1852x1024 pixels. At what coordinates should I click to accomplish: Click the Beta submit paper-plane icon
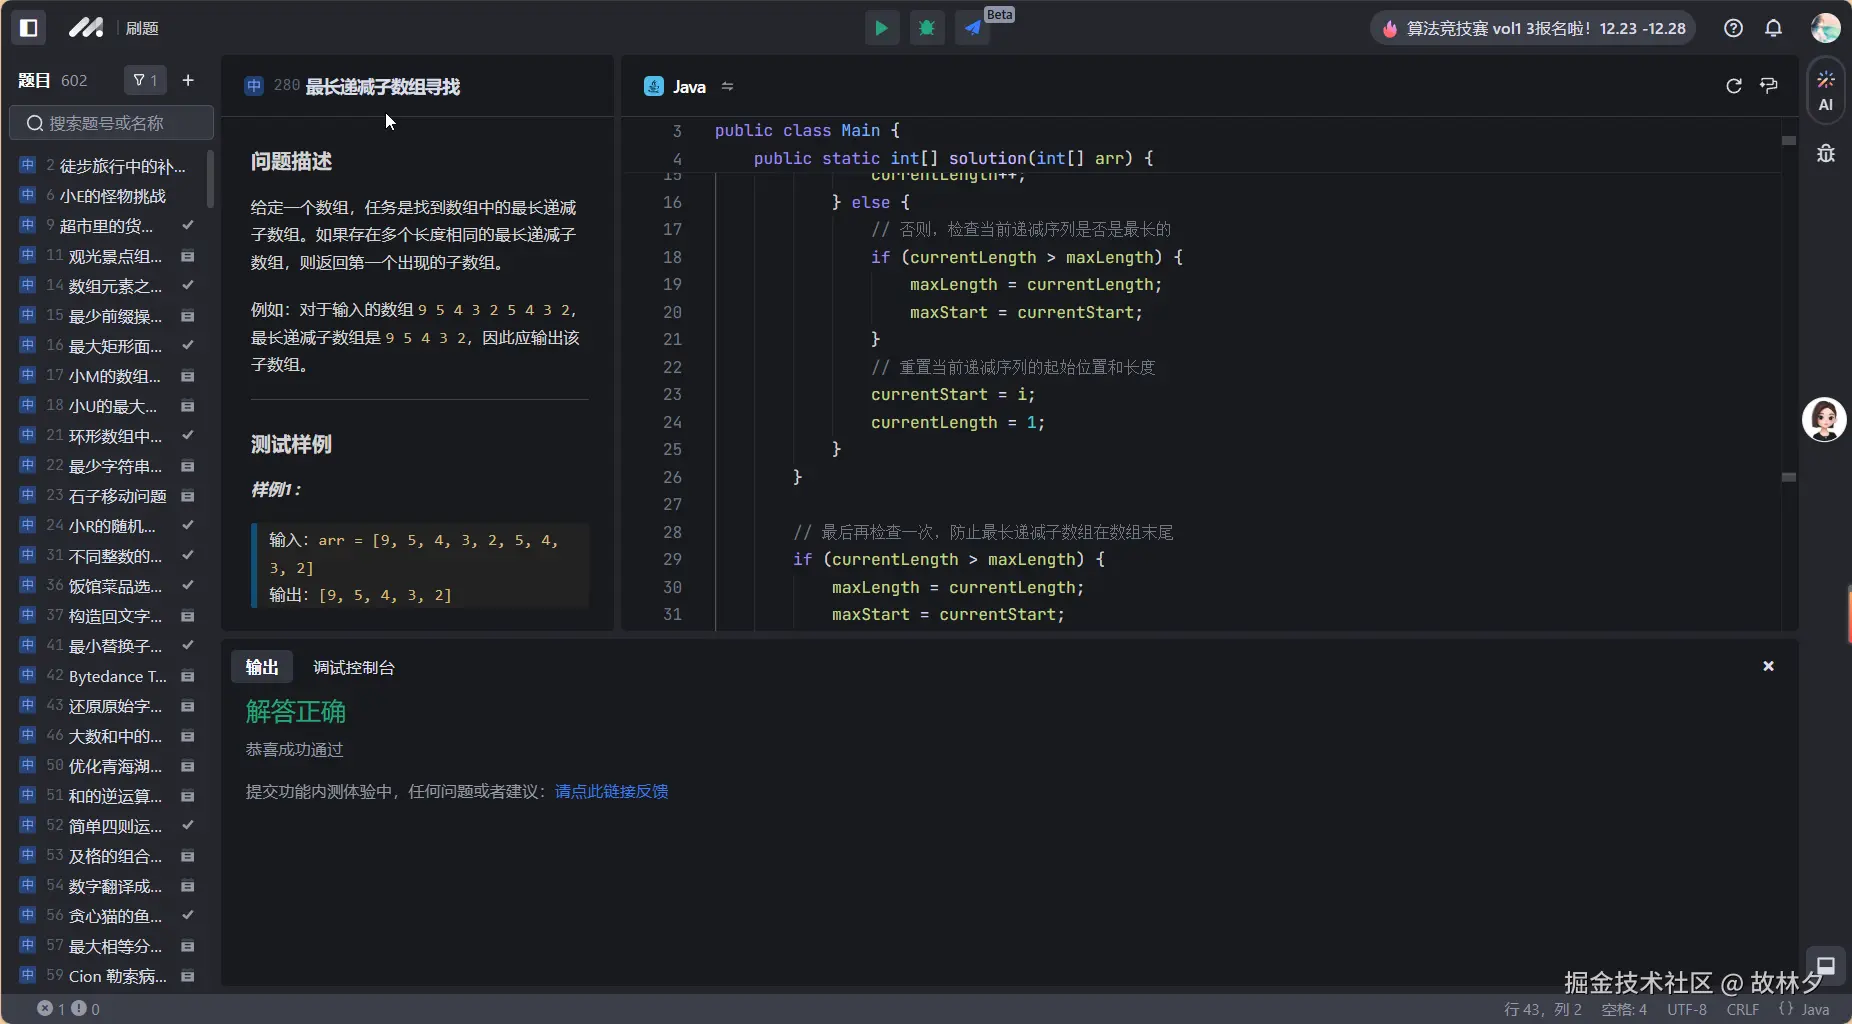click(x=973, y=28)
